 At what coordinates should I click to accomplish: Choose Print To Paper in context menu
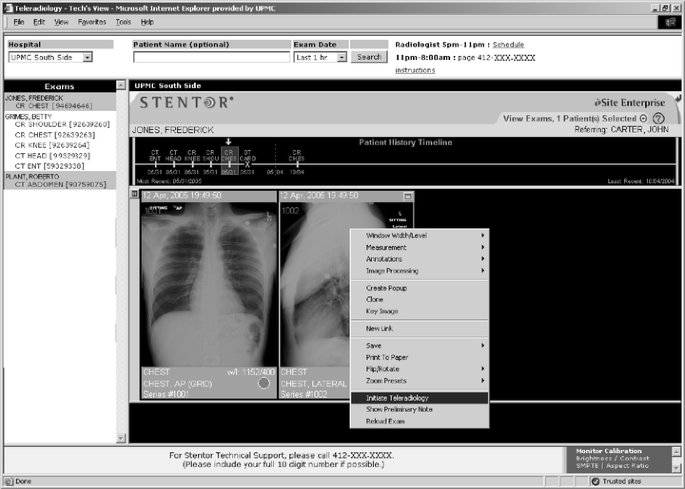tap(420, 357)
